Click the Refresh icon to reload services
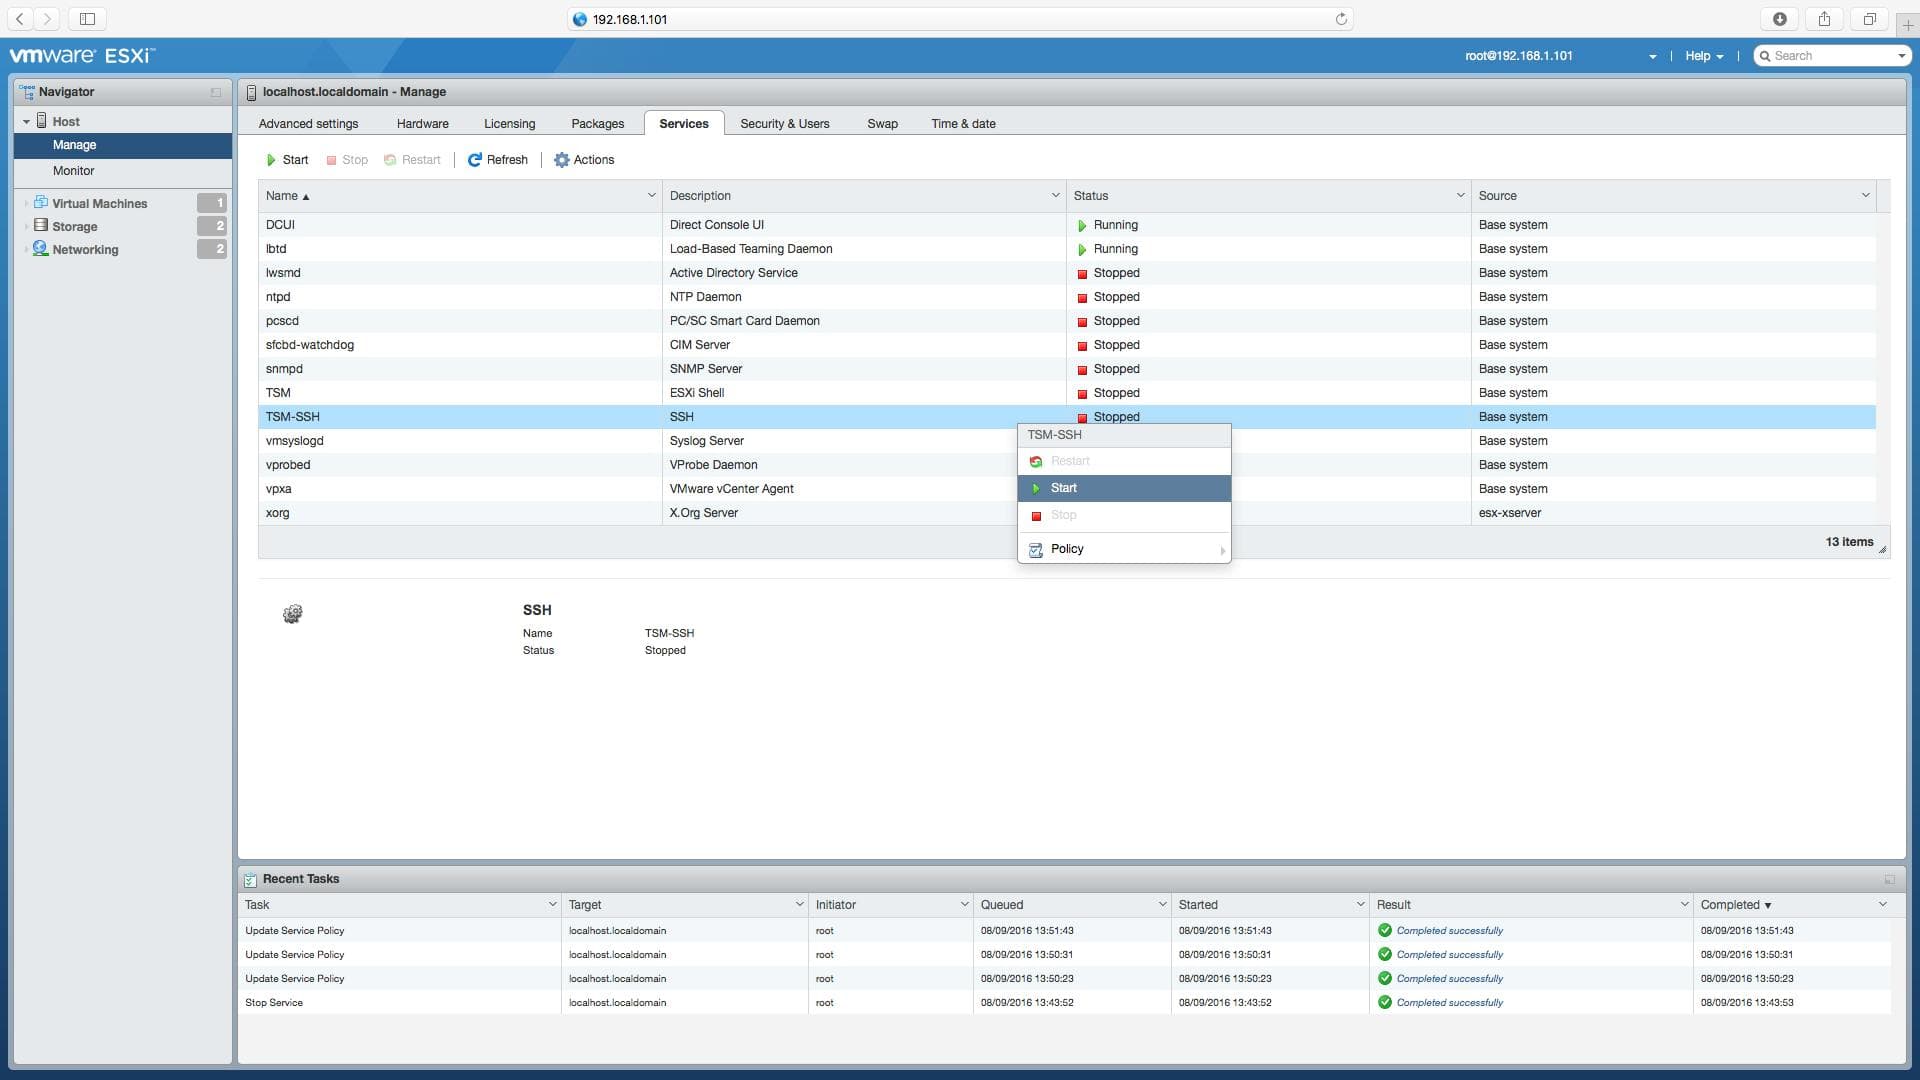This screenshot has width=1920, height=1080. [x=474, y=160]
